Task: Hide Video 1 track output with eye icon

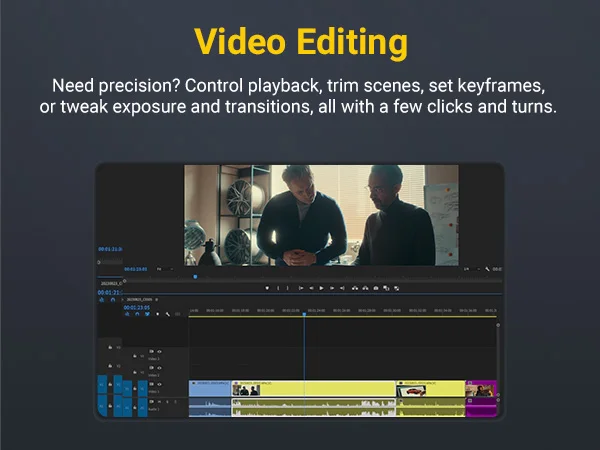Action: pyautogui.click(x=159, y=384)
